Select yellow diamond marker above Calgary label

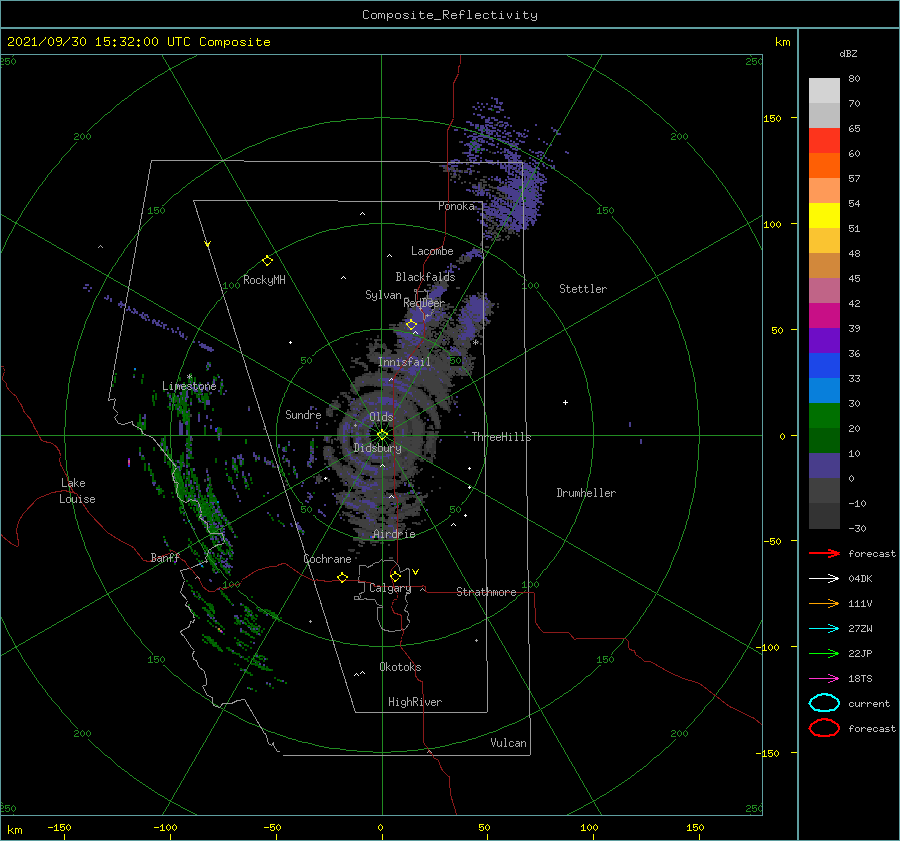tap(395, 576)
